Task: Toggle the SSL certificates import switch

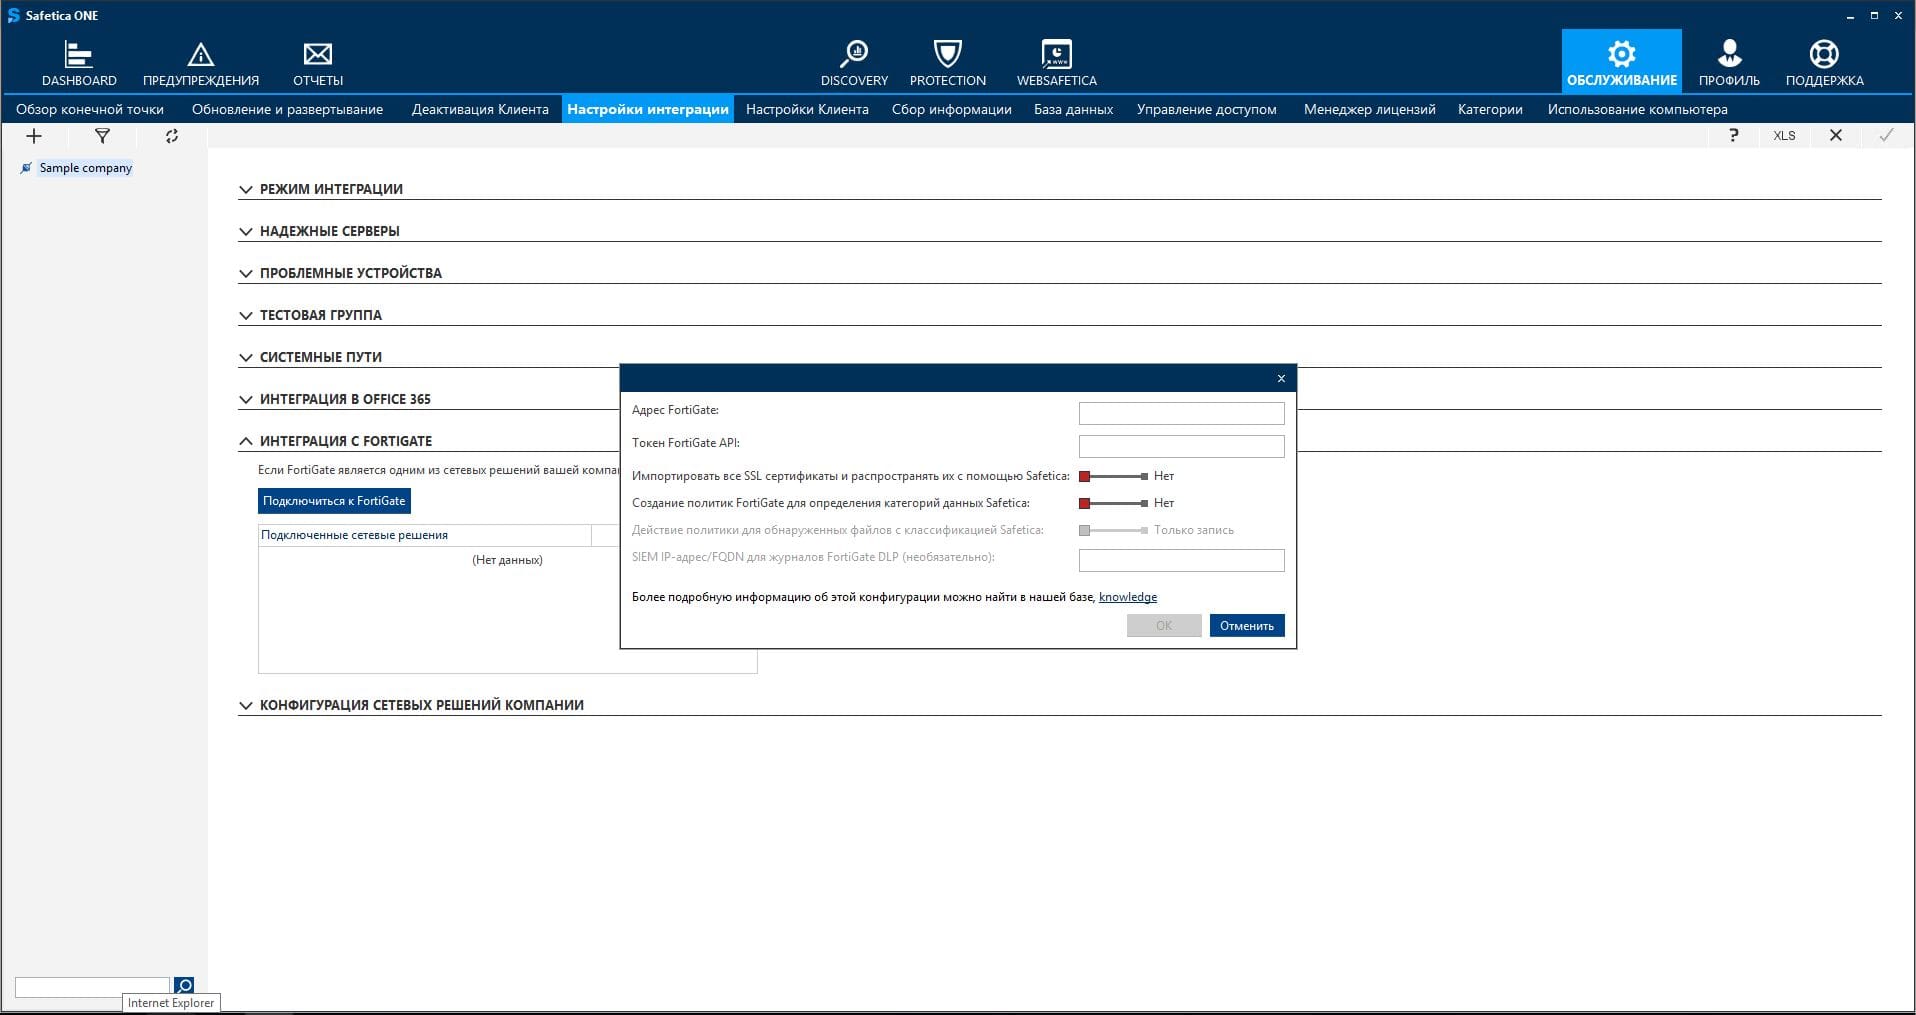Action: tap(1113, 476)
